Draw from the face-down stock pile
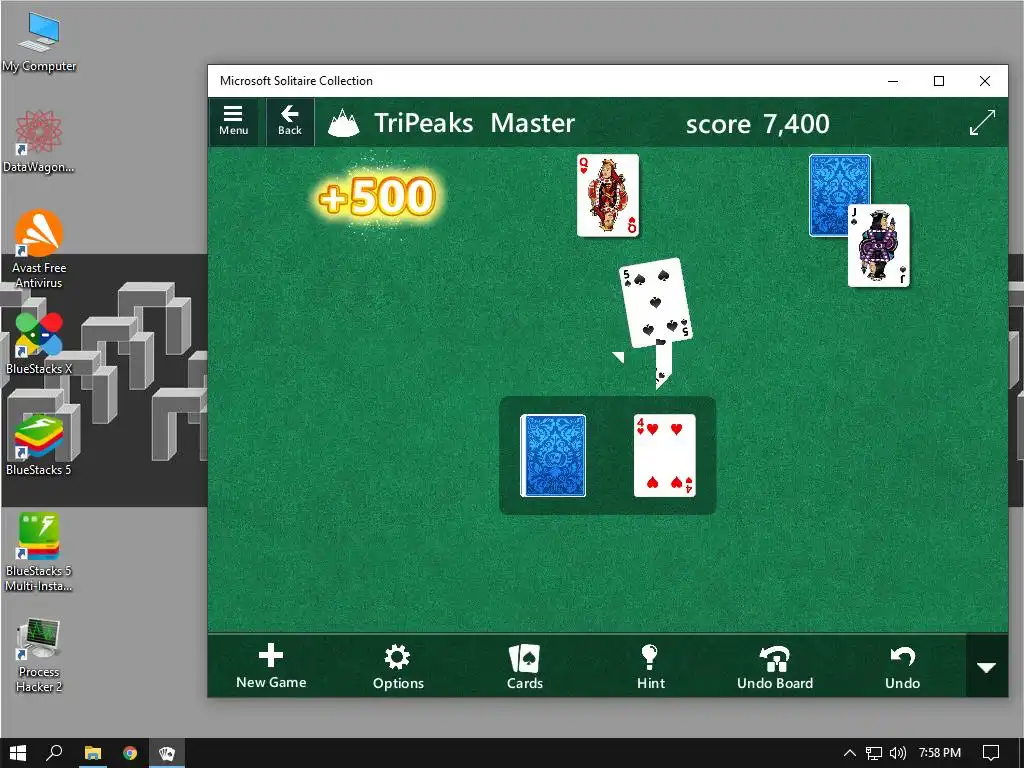 [x=553, y=456]
